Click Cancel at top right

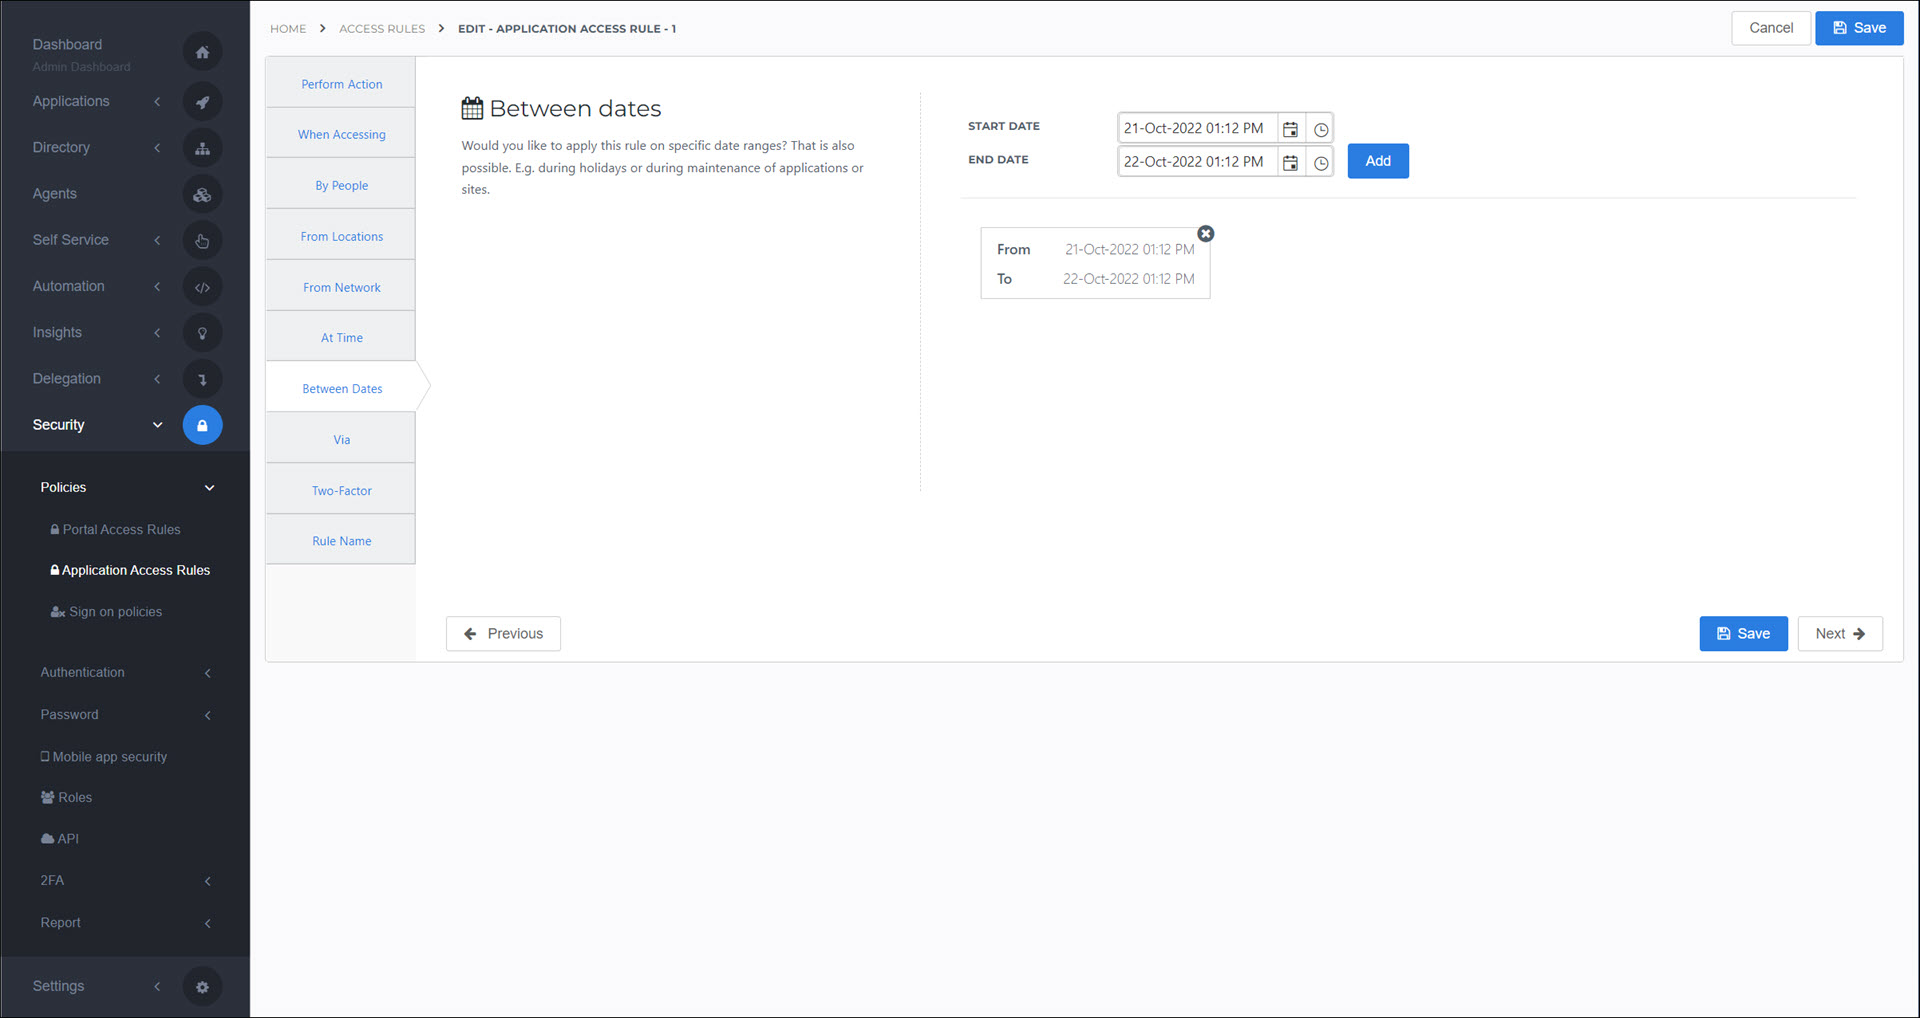1771,28
